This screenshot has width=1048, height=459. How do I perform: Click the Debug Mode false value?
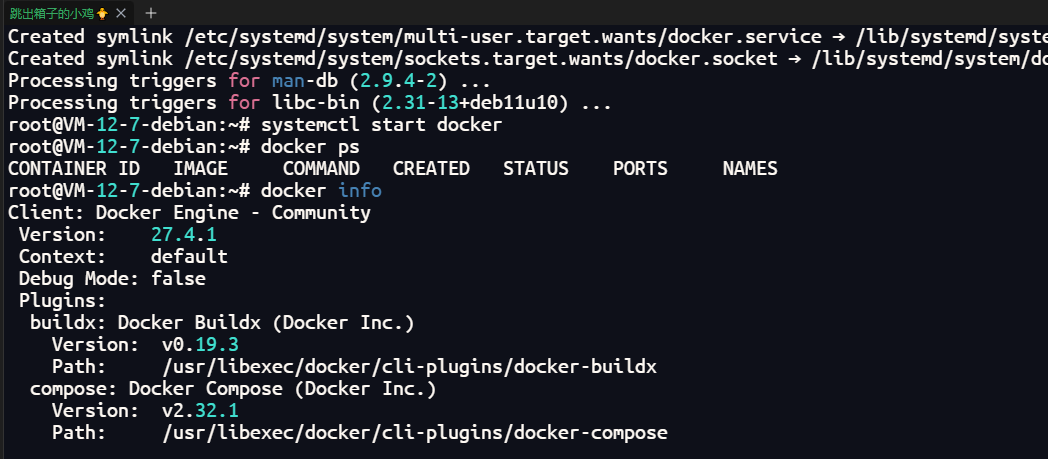click(178, 278)
